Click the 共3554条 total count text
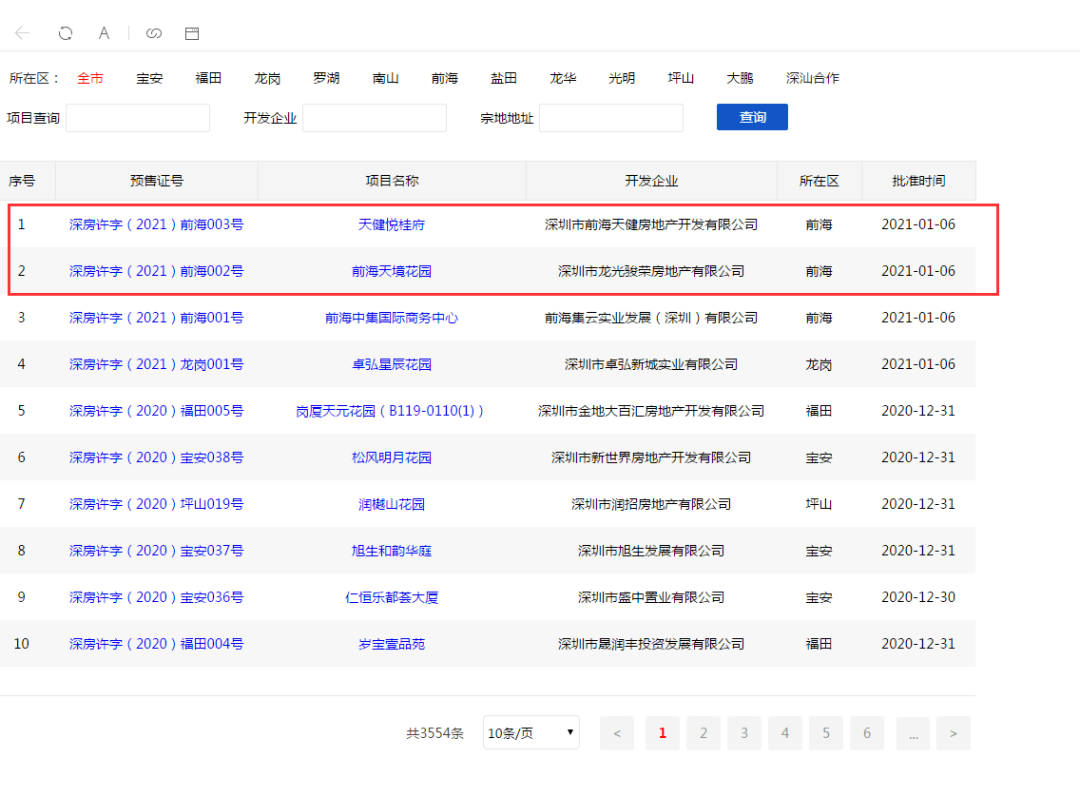1080x797 pixels. 435,733
